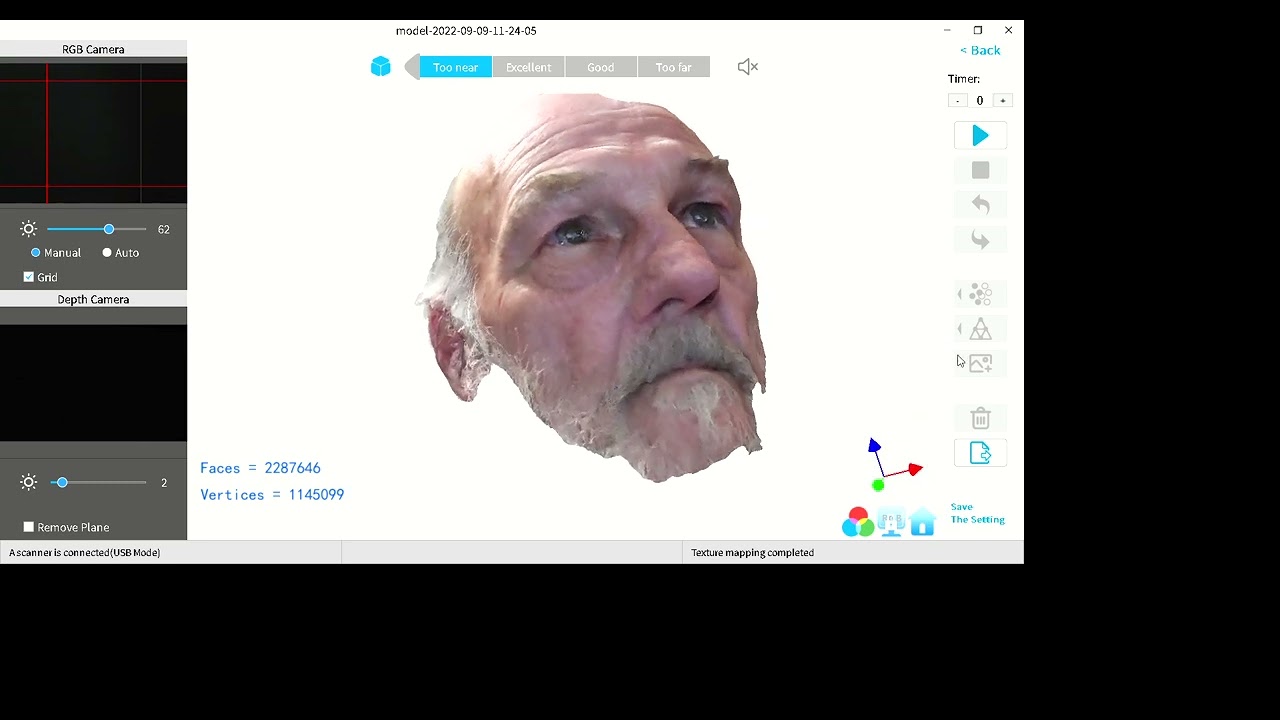Click the Faces = 2287646 text
This screenshot has height=720, width=1280.
tap(260, 468)
